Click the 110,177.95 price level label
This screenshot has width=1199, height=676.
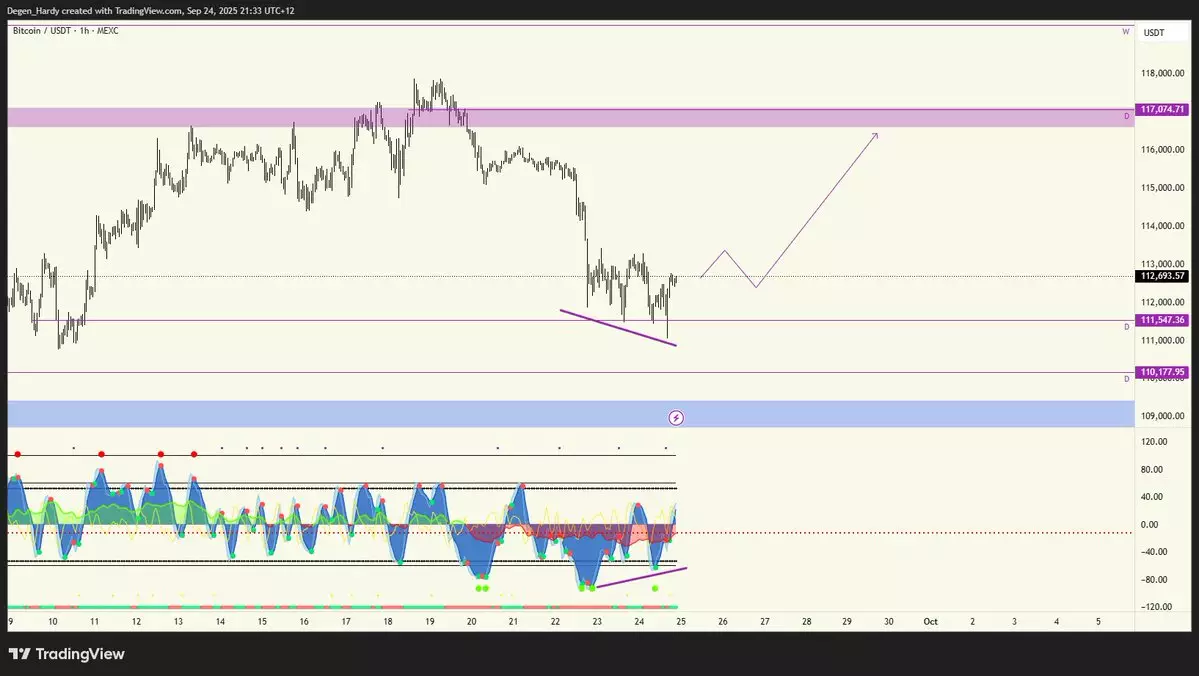click(1162, 372)
